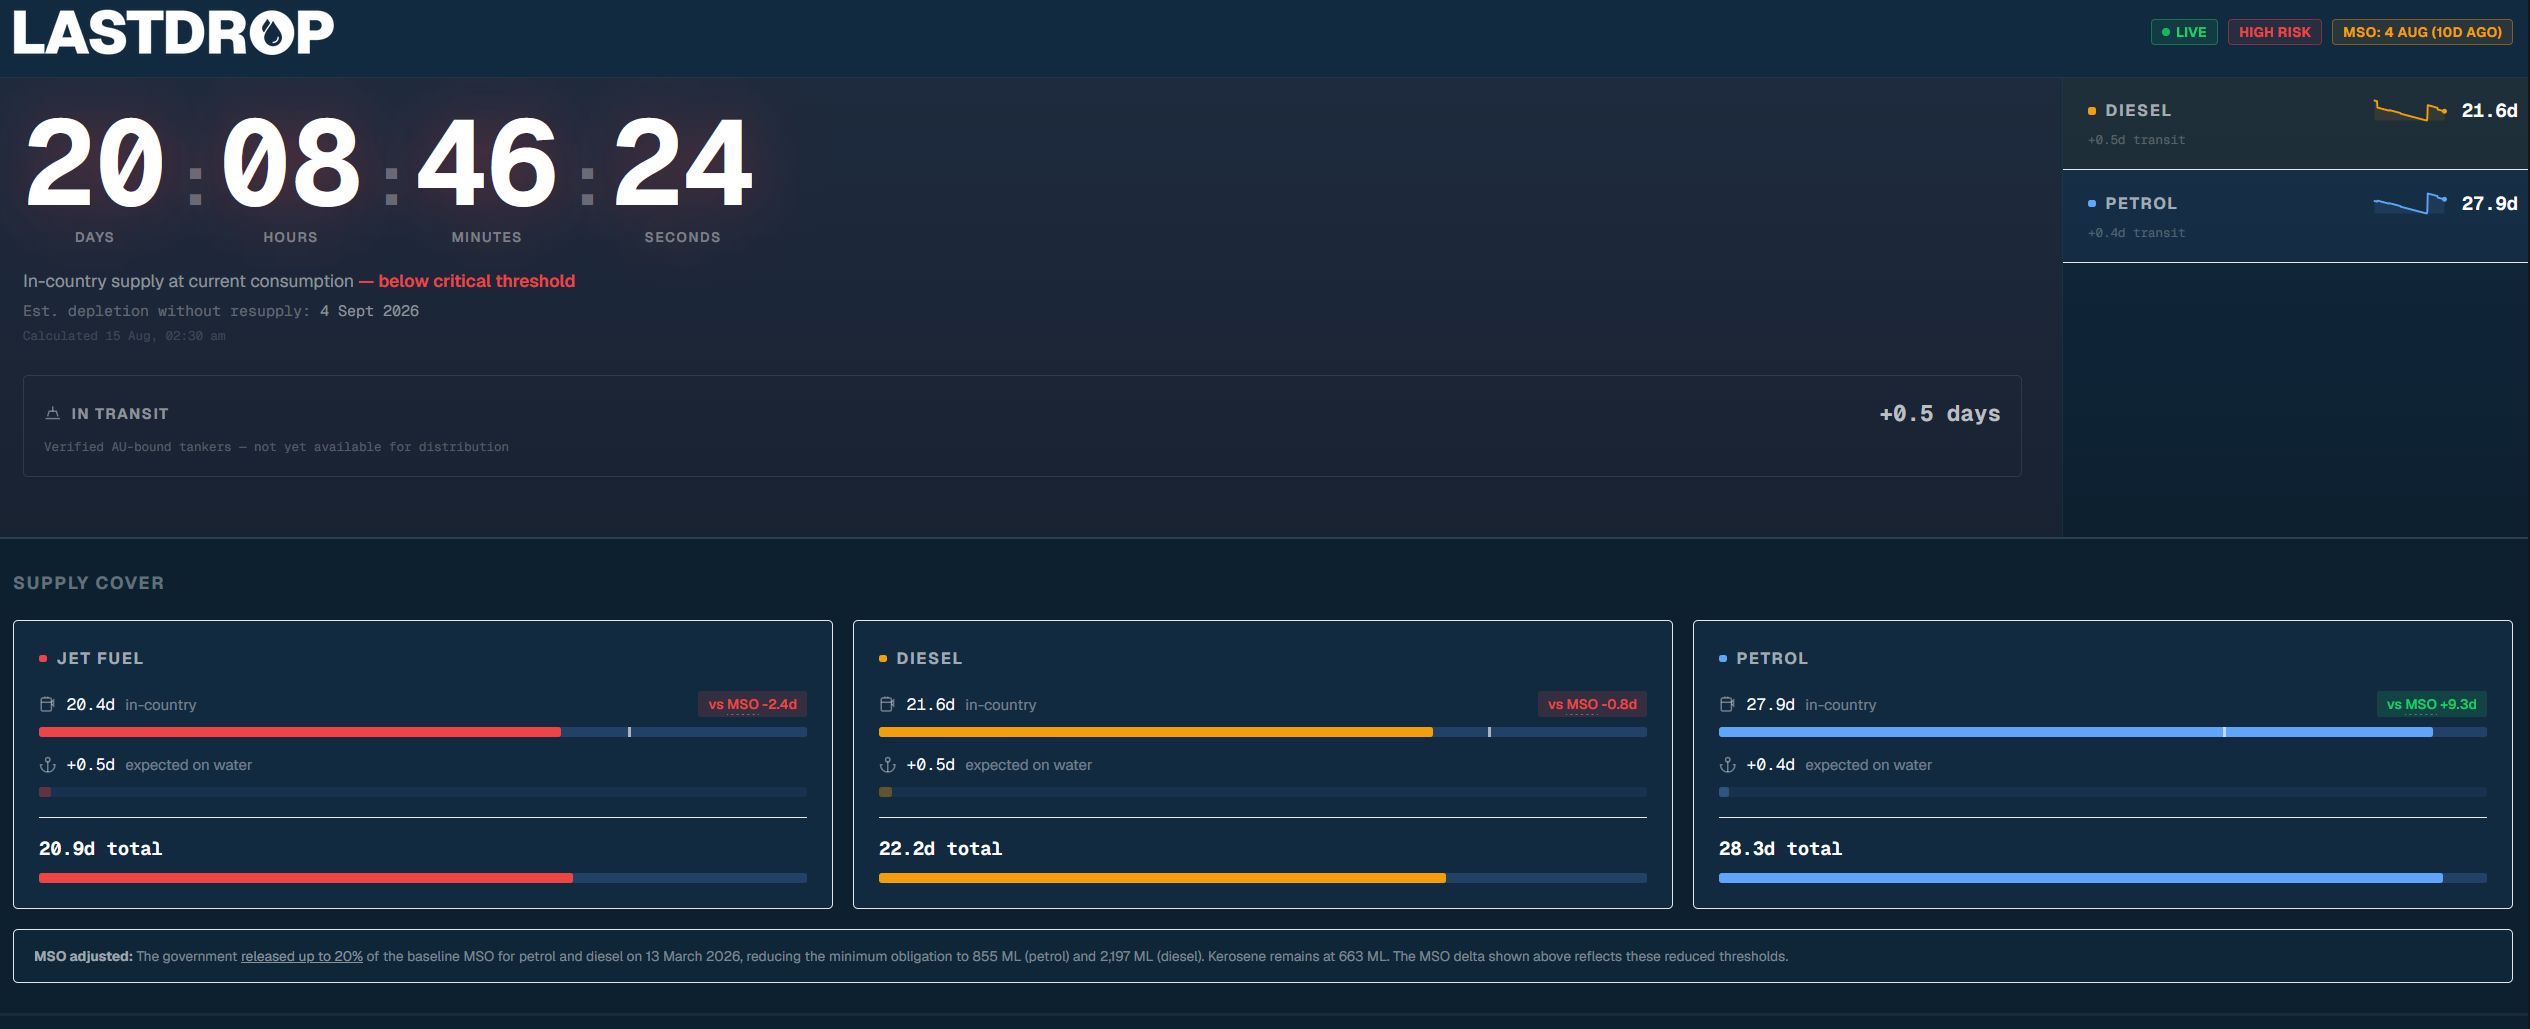Click the depletion date '4 Sept 2026'
This screenshot has height=1029, width=2530.
click(370, 312)
